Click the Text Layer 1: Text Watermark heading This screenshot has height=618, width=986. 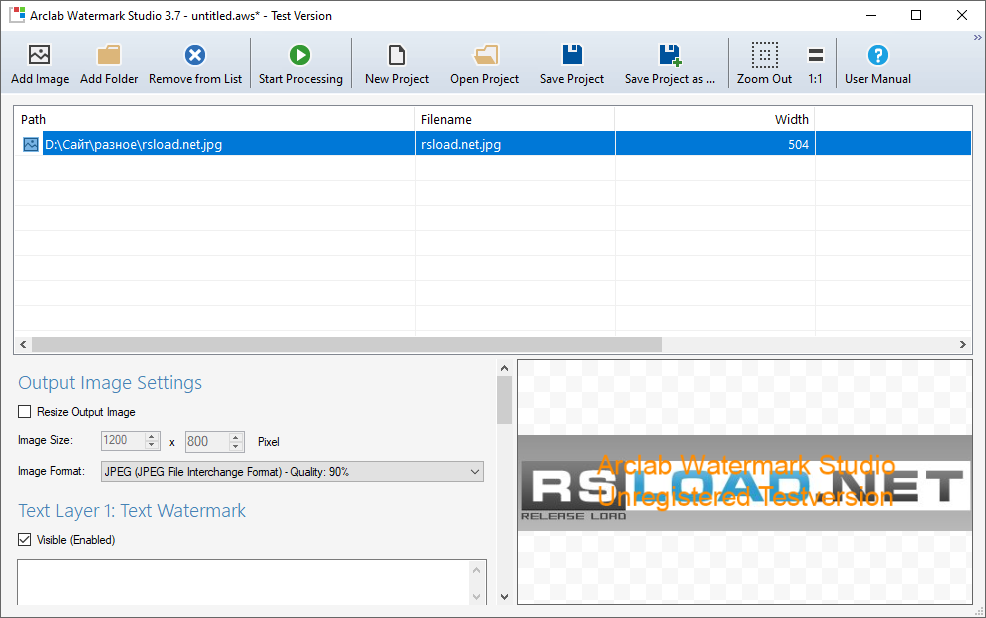(x=132, y=510)
